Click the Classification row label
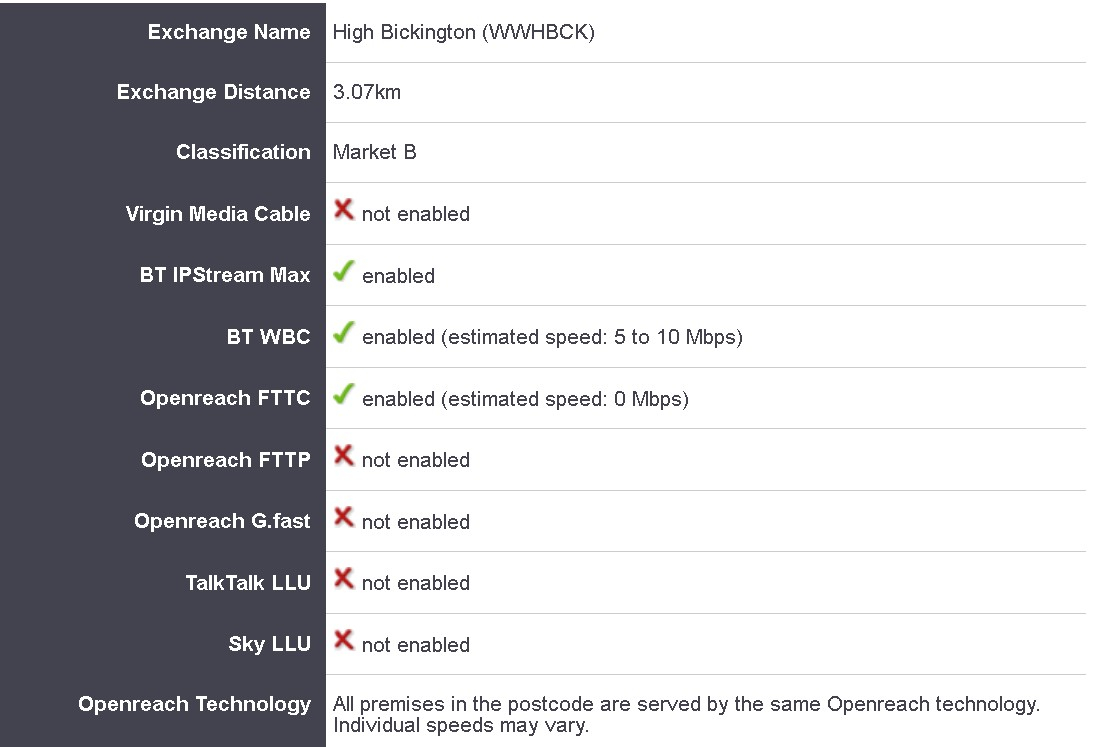The image size is (1119, 747). click(x=243, y=152)
